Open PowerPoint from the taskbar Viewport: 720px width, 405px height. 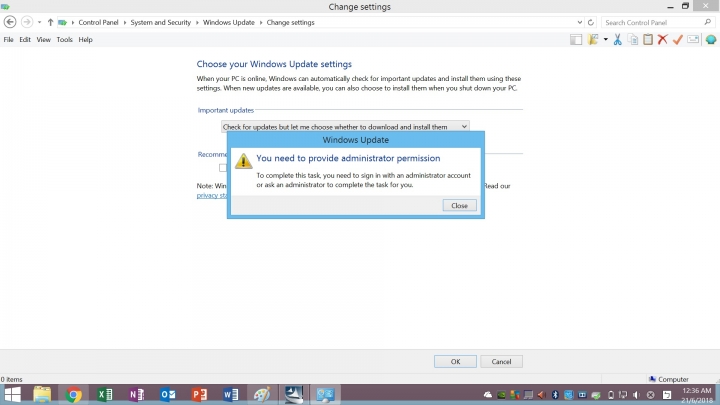coord(199,394)
